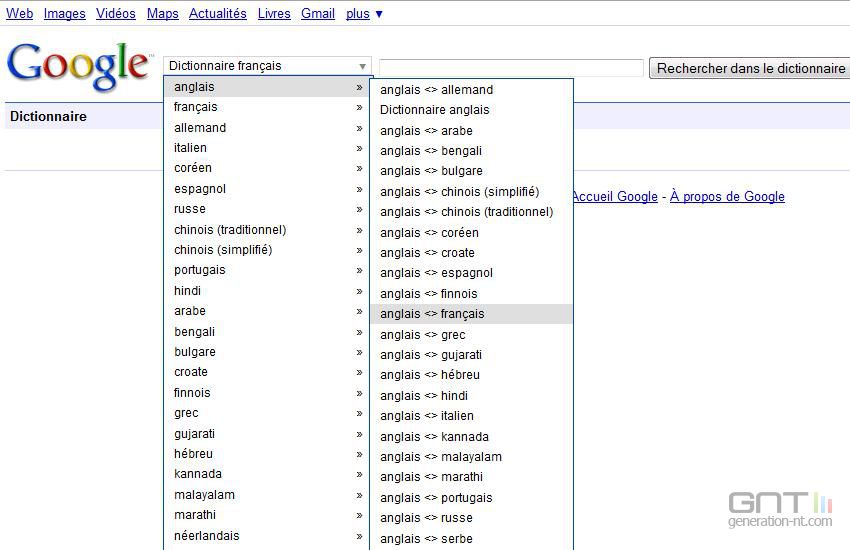Open the Images link in top bar
This screenshot has width=850, height=550.
tap(64, 14)
